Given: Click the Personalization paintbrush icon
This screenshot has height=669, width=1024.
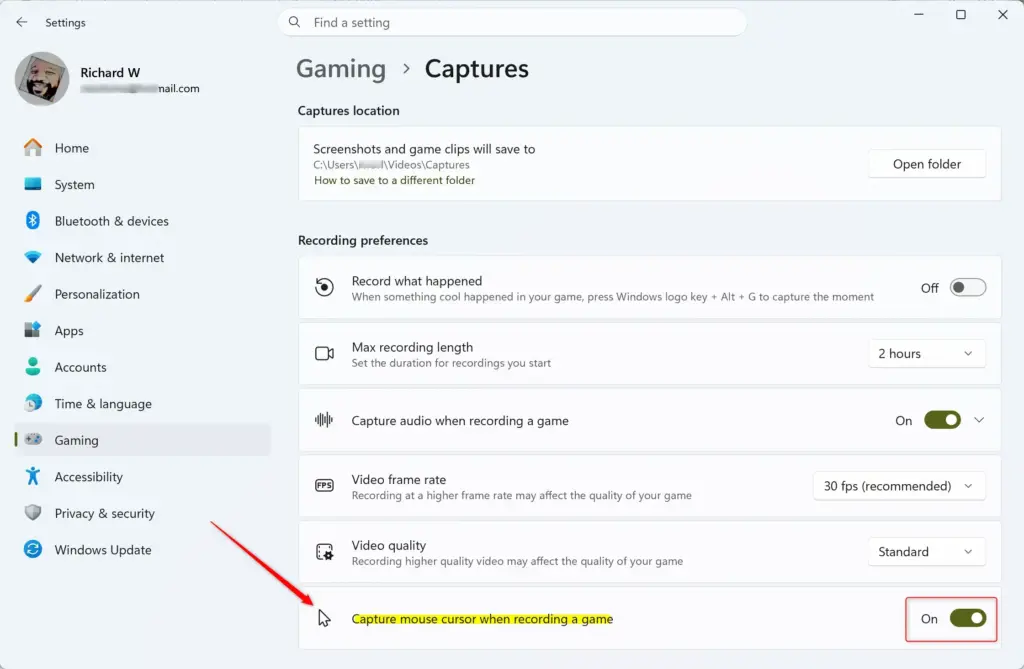Looking at the screenshot, I should tap(33, 294).
